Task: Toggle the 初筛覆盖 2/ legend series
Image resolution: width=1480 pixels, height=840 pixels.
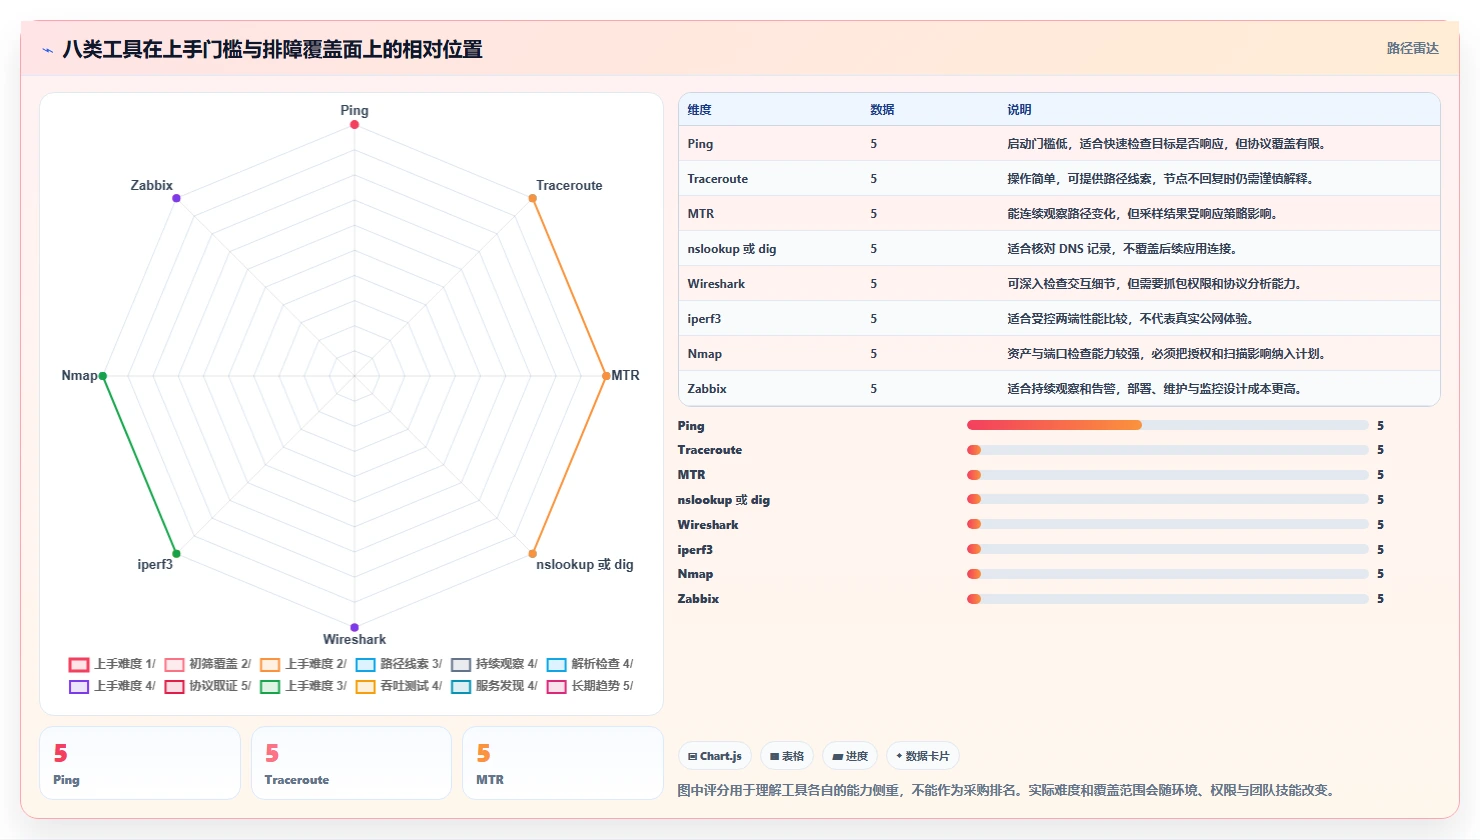Action: (207, 664)
